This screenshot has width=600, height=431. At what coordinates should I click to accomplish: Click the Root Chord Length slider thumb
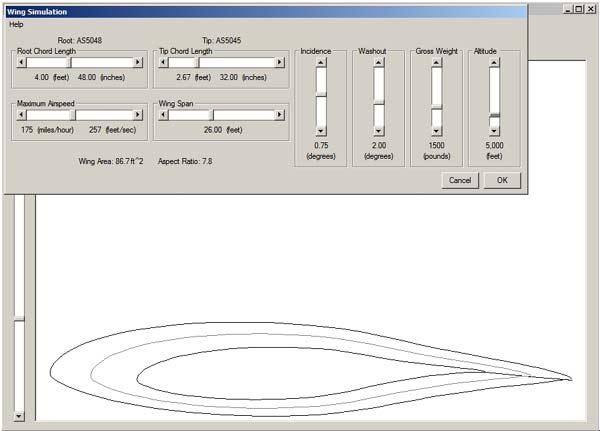tap(70, 62)
